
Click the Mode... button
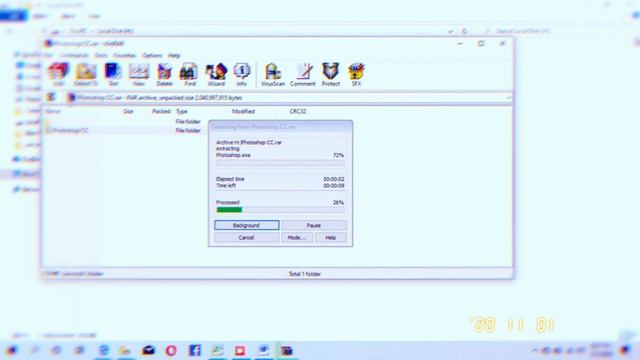(297, 238)
